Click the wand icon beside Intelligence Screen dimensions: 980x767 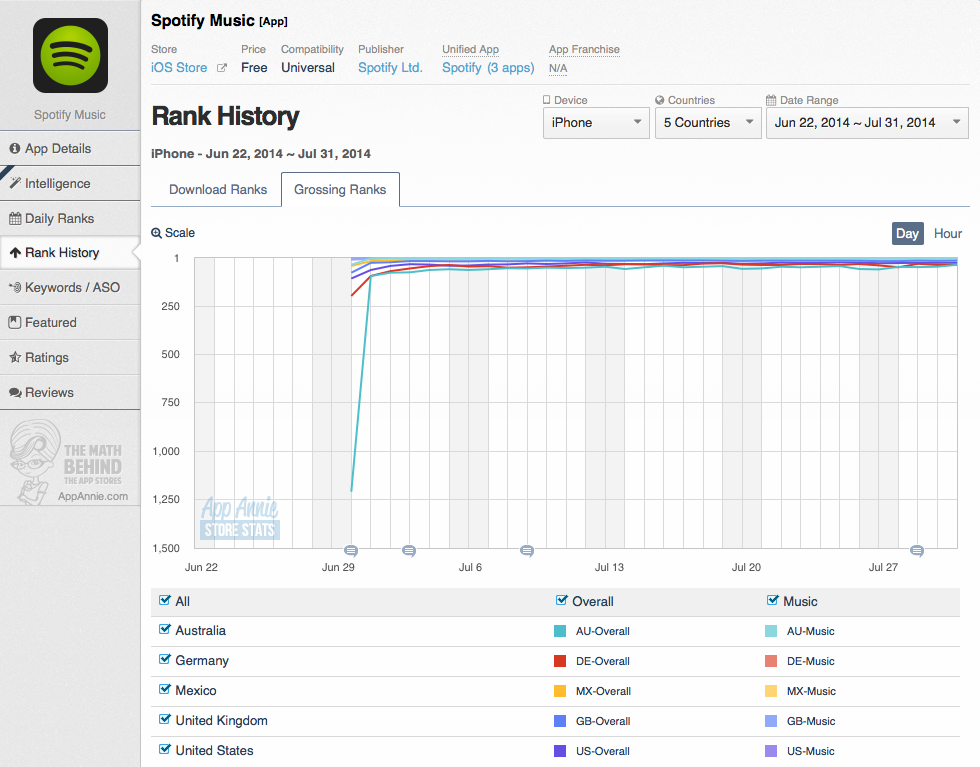(x=15, y=183)
